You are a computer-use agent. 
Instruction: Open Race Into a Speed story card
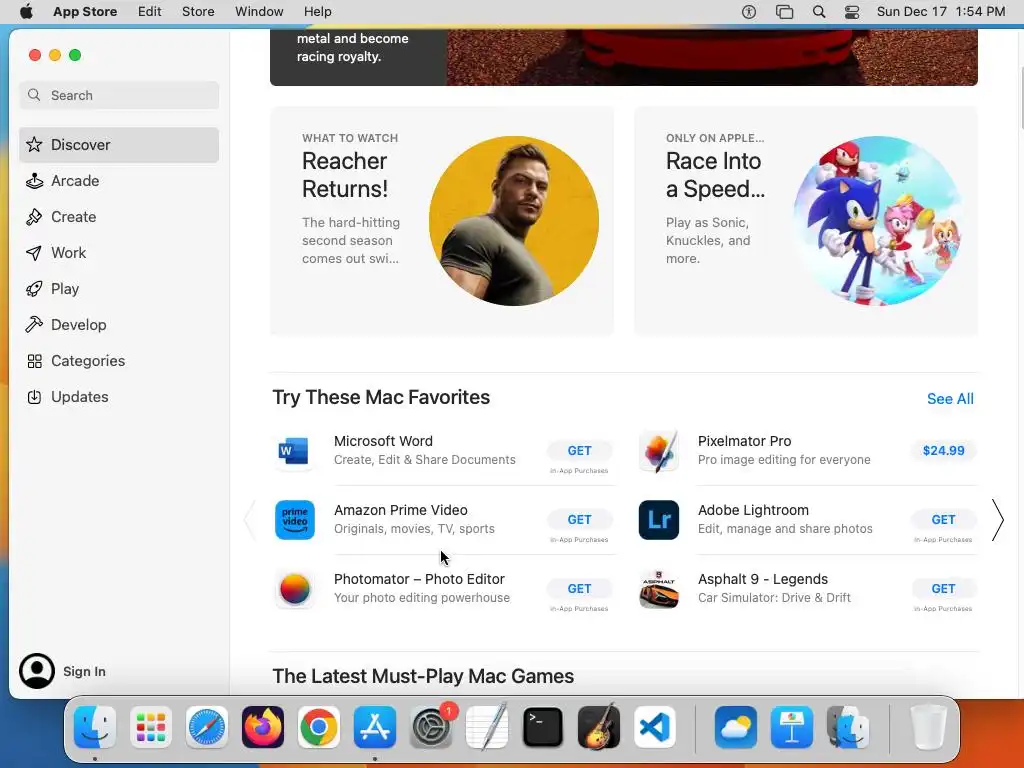click(x=806, y=221)
